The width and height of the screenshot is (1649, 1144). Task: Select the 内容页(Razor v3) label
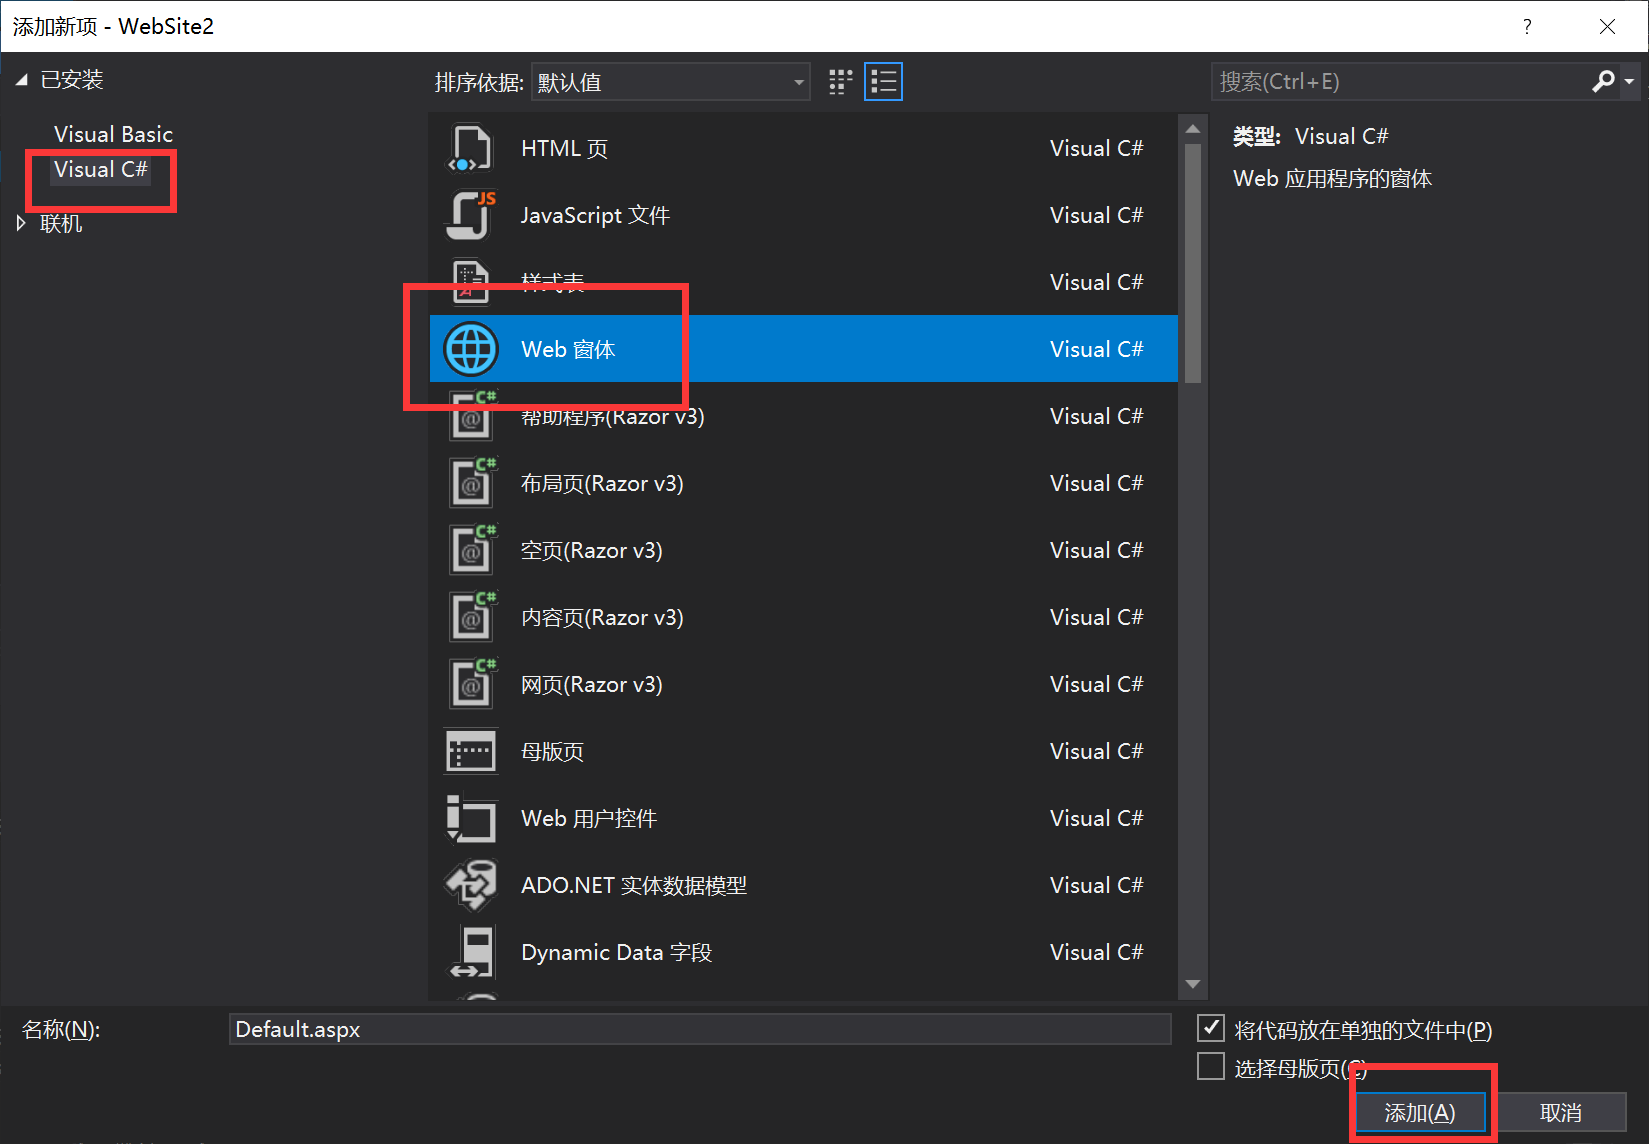pos(602,617)
